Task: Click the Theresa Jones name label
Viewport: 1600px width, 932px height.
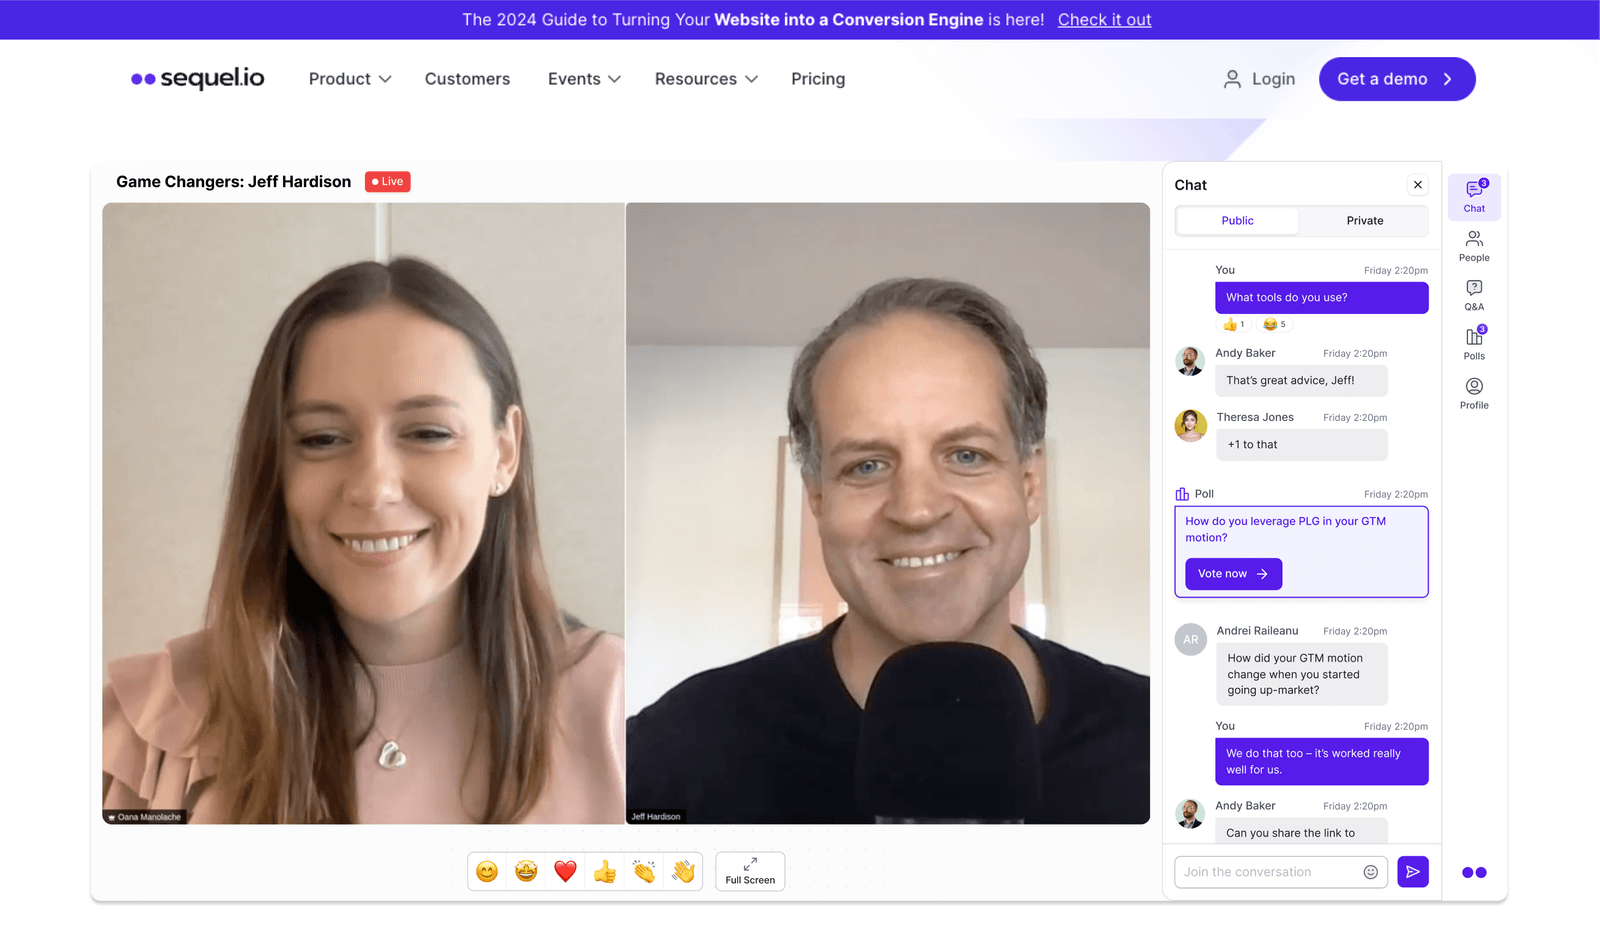Action: [x=1255, y=418]
